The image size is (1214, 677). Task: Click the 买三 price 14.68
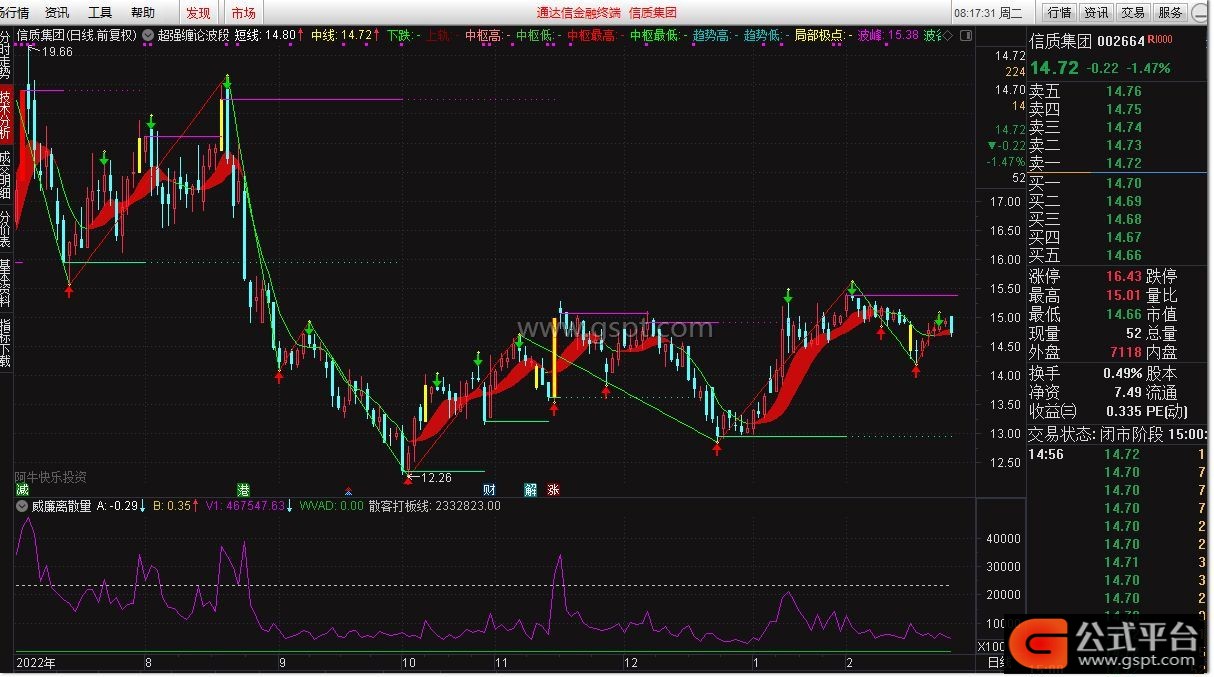click(1123, 219)
